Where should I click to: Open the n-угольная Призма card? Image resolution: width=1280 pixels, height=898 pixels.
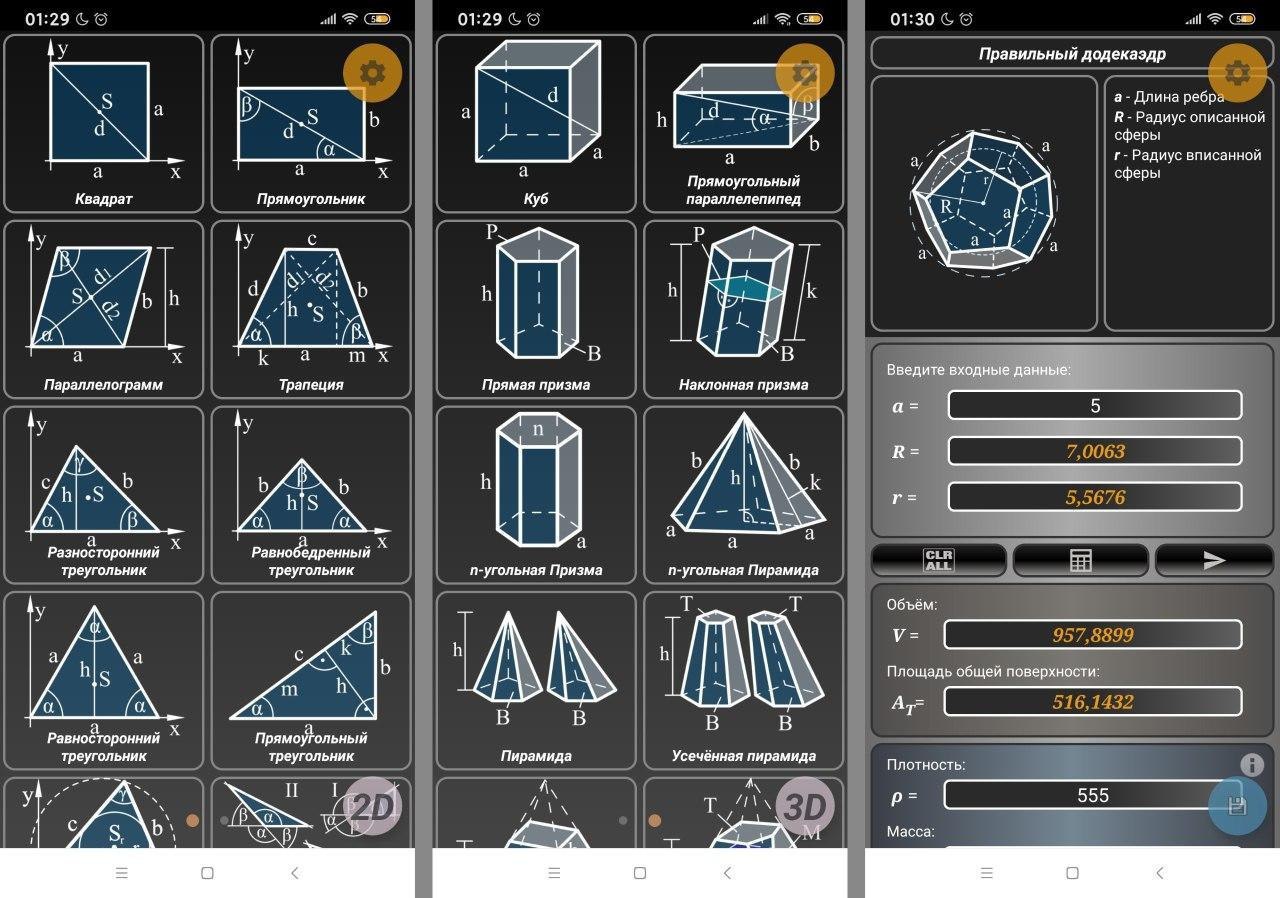click(x=536, y=495)
